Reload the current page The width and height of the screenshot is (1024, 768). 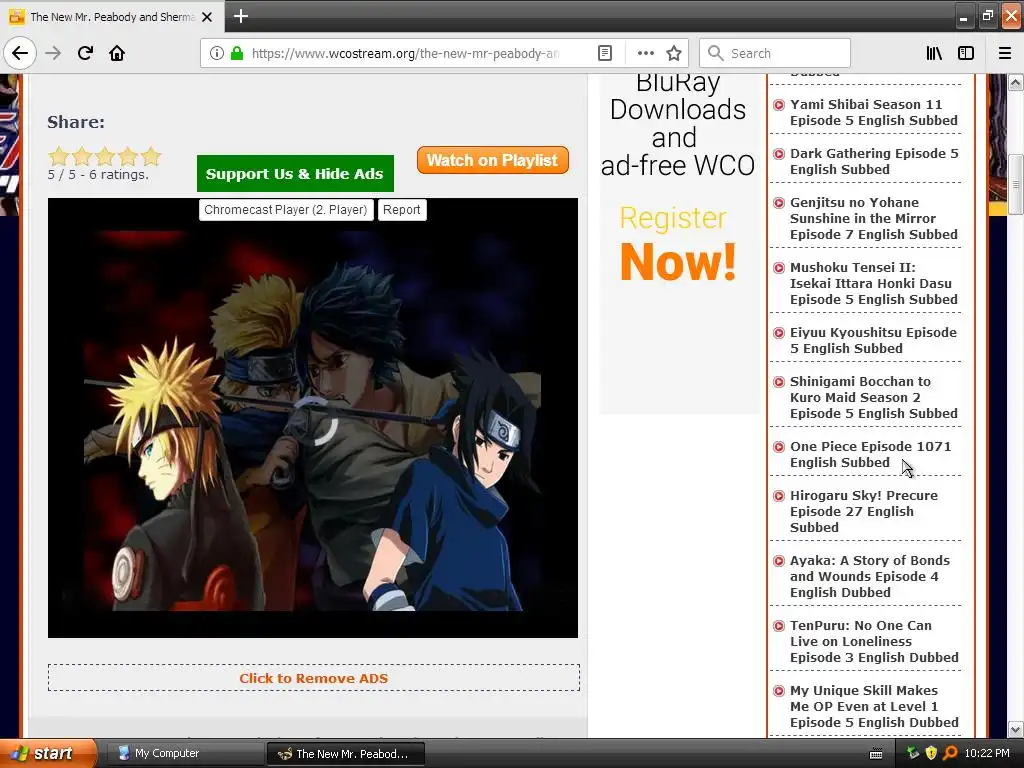pyautogui.click(x=85, y=54)
